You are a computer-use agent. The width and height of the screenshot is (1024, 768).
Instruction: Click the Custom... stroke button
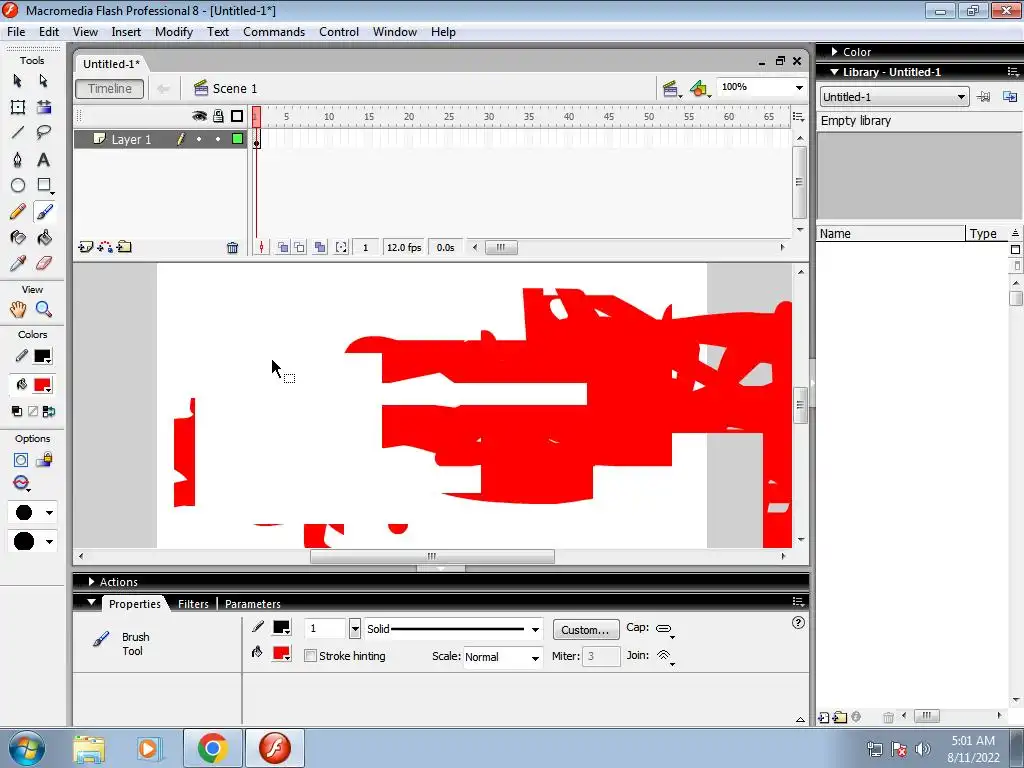tap(585, 630)
